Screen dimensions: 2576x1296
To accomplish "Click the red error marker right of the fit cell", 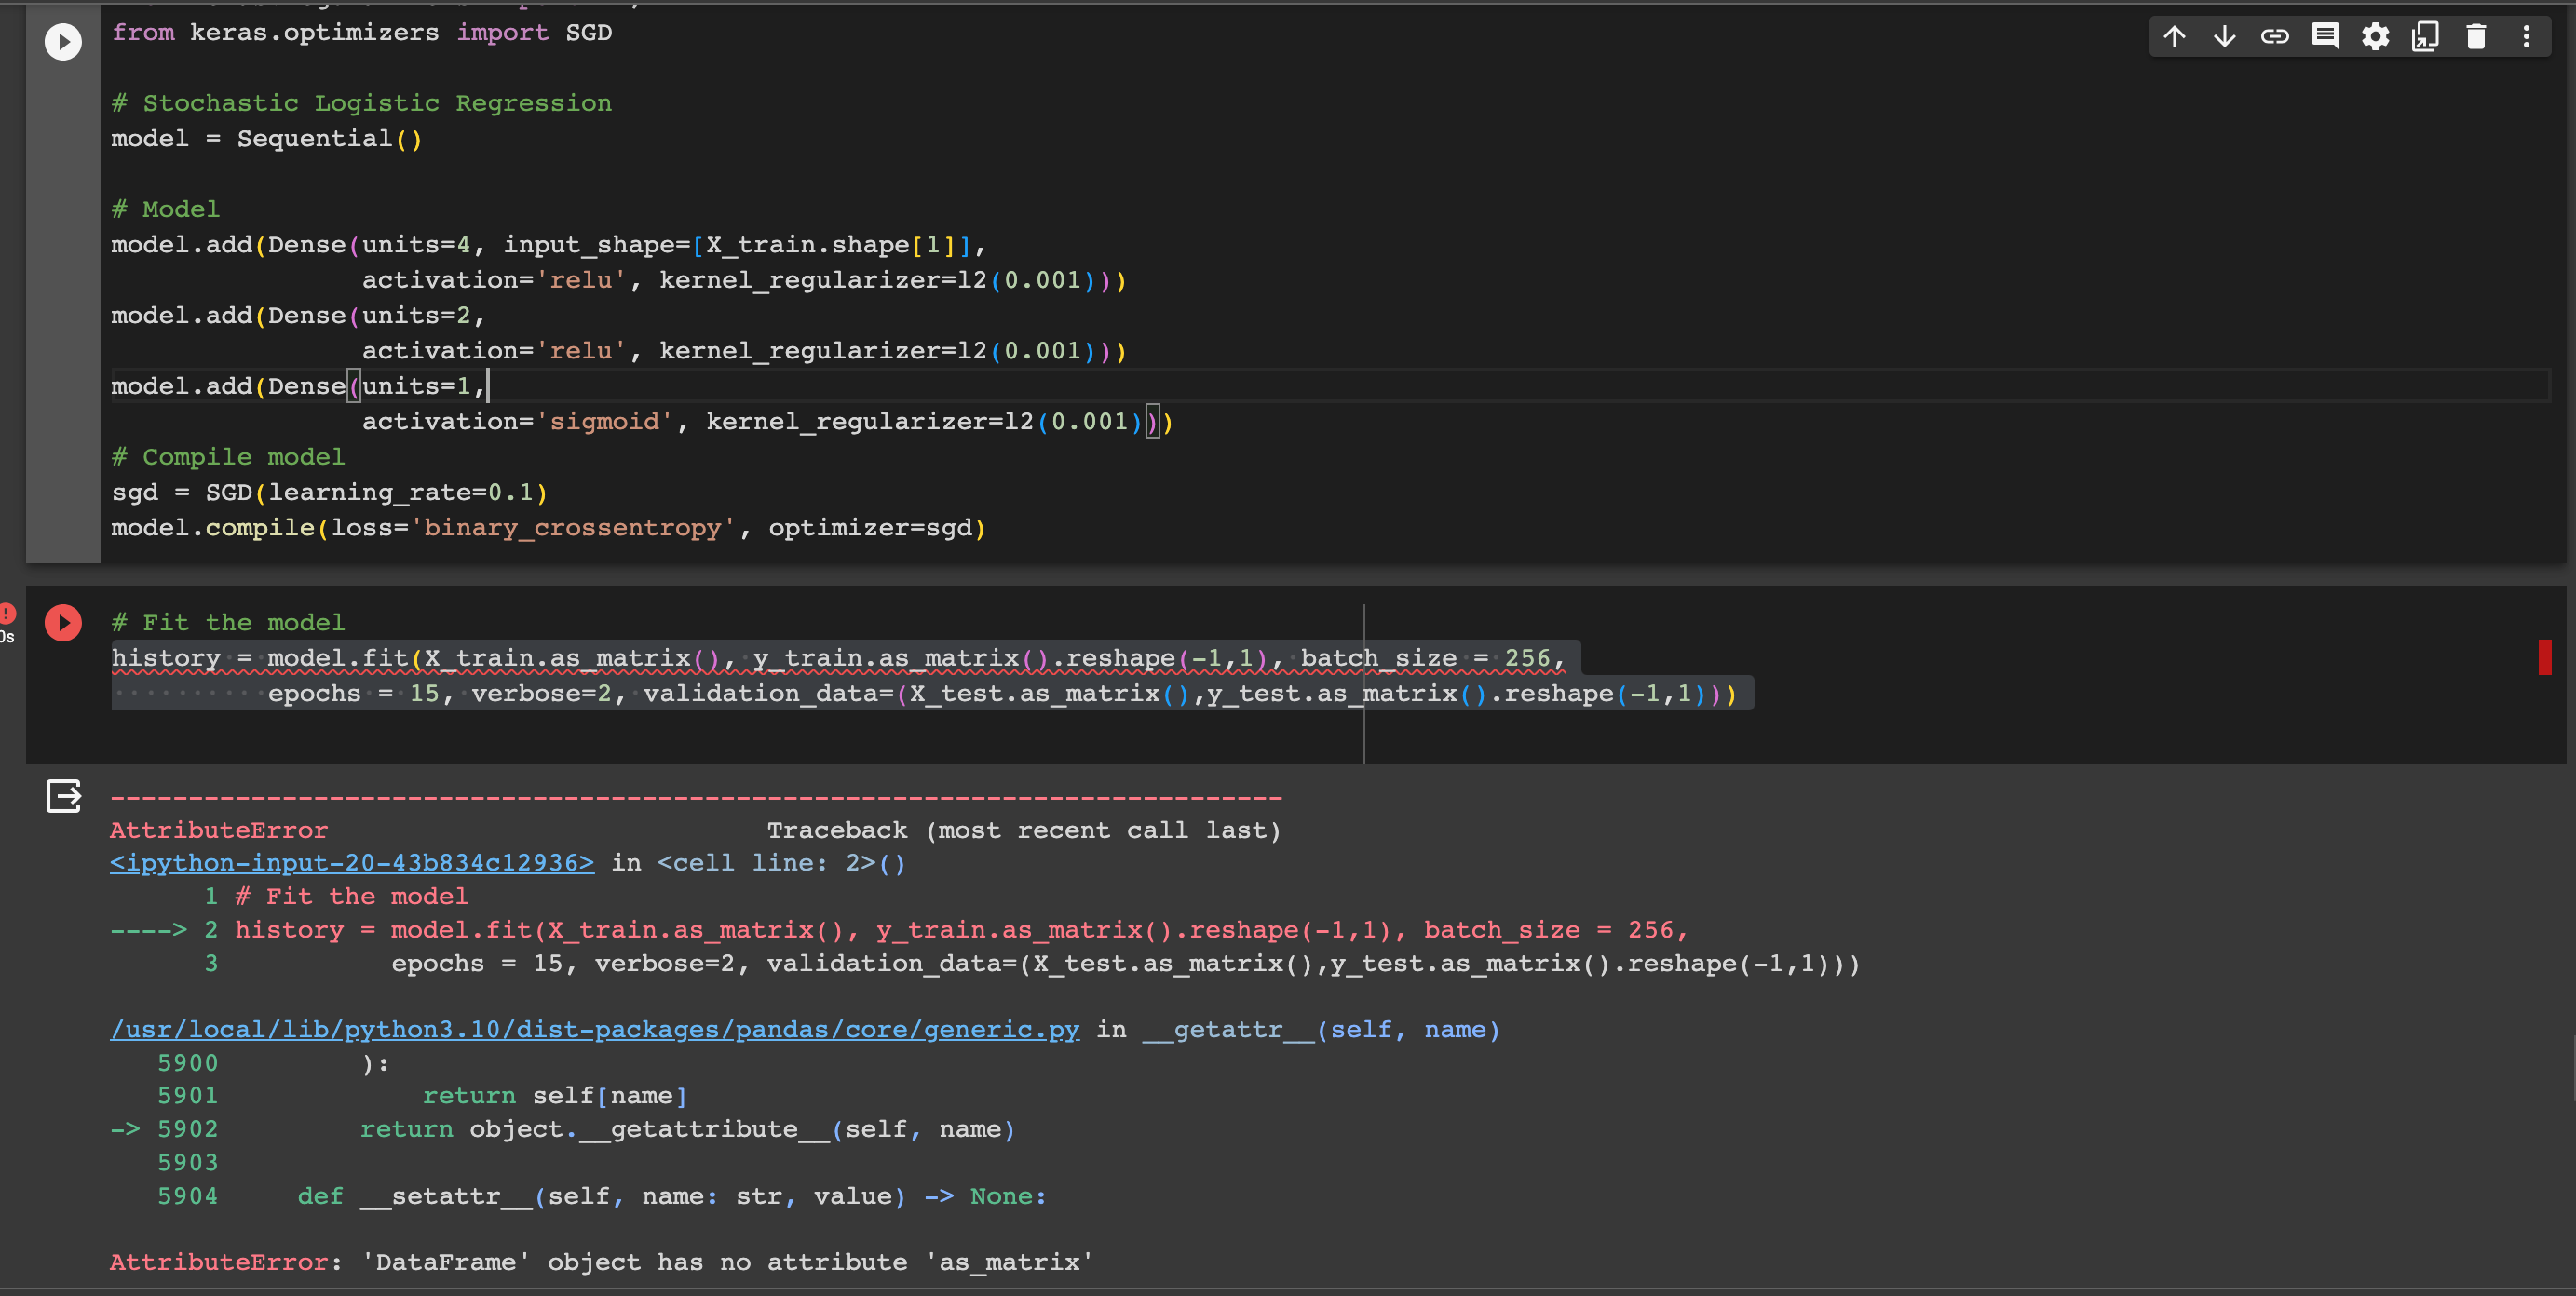I will click(x=2544, y=657).
